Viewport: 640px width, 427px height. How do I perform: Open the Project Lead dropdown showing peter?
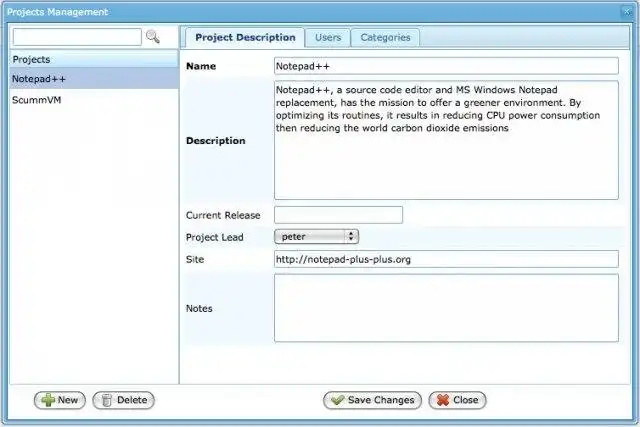(x=316, y=237)
